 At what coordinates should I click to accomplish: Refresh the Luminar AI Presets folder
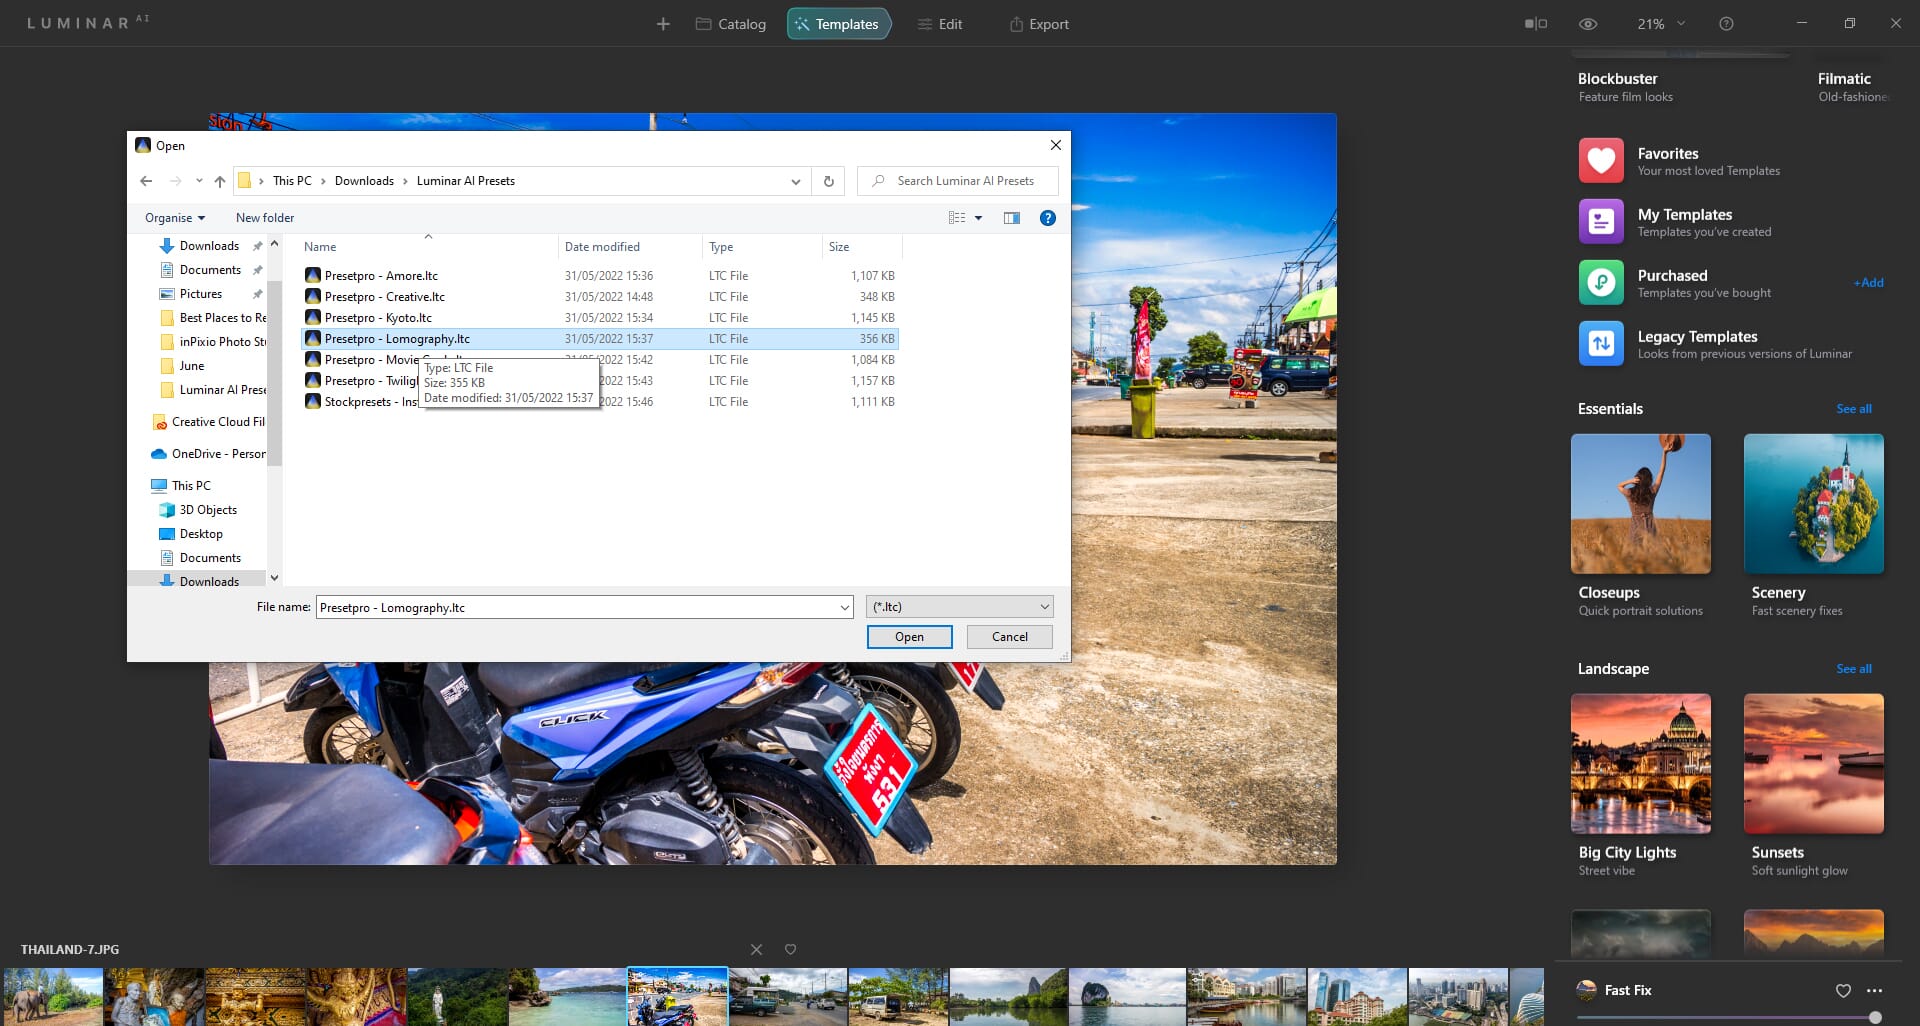pyautogui.click(x=828, y=181)
